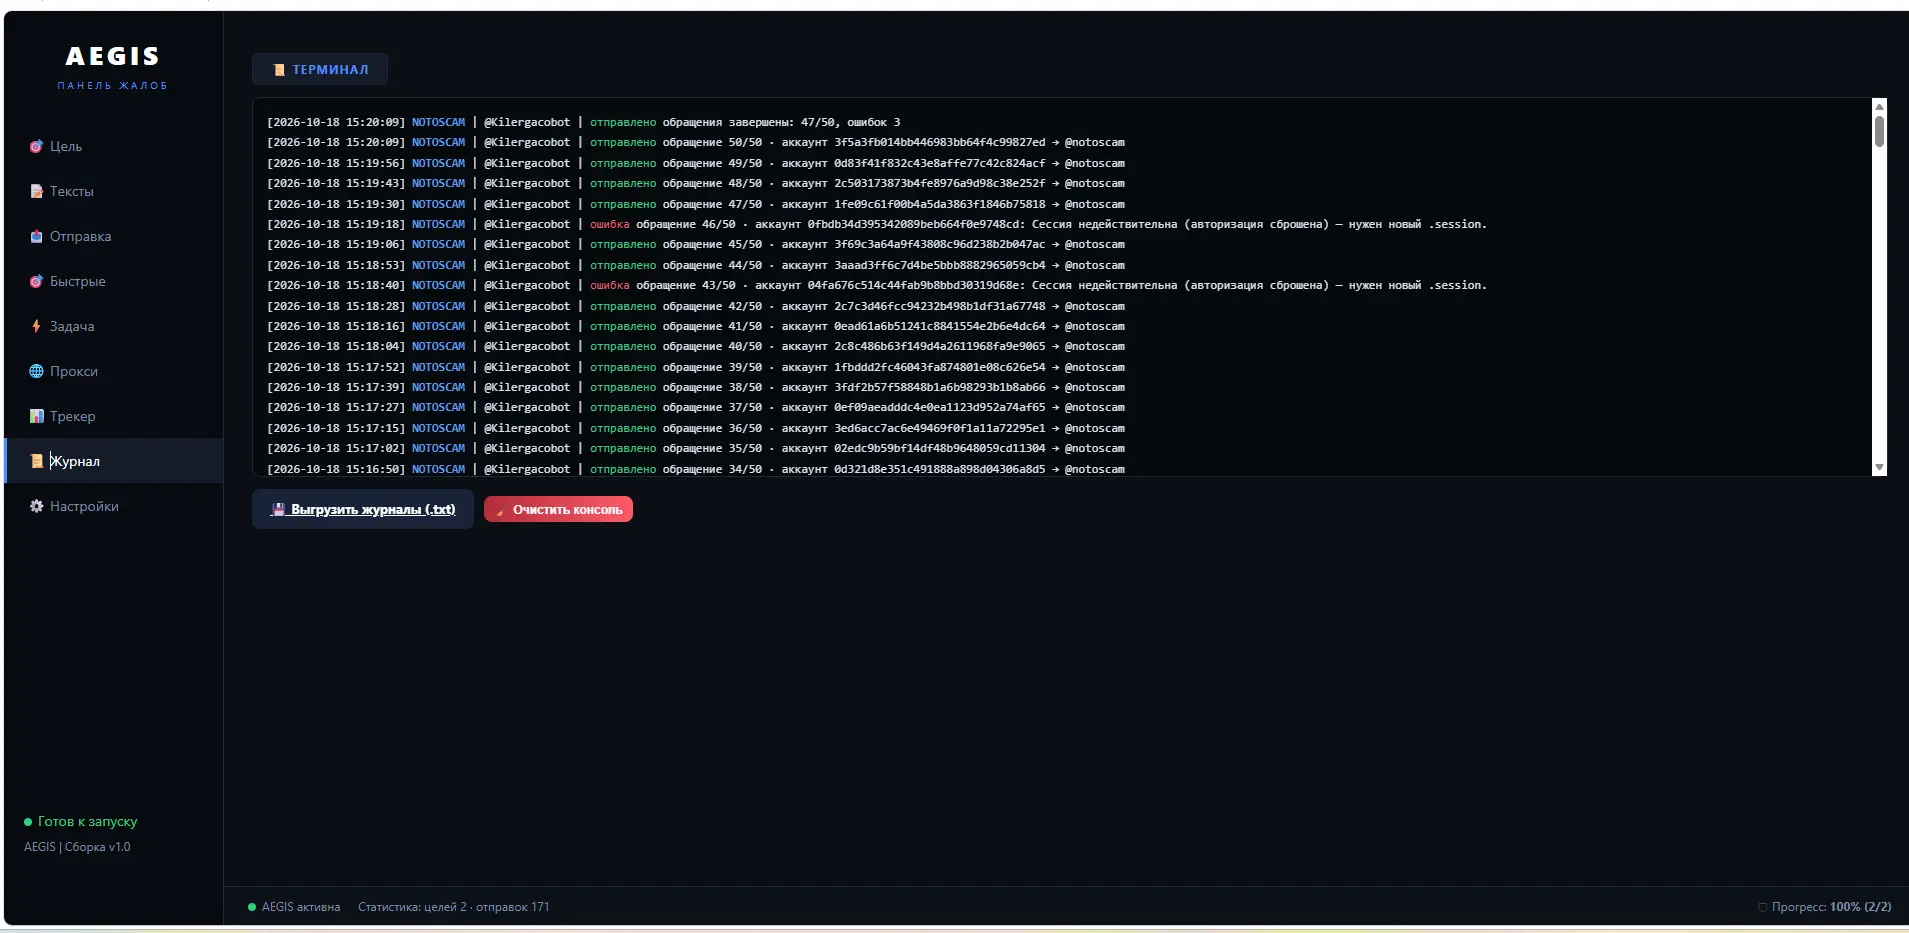Click log line for обращение 34/50

pos(695,468)
